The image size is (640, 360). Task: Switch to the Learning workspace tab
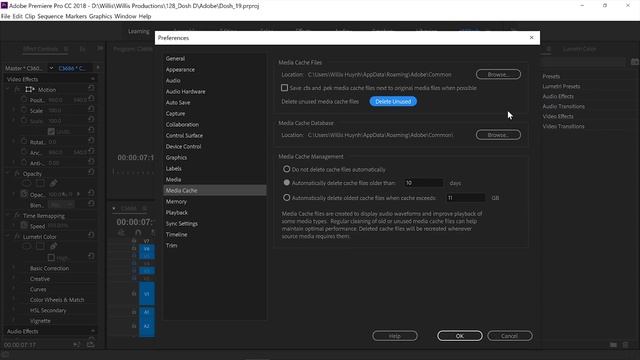point(139,31)
